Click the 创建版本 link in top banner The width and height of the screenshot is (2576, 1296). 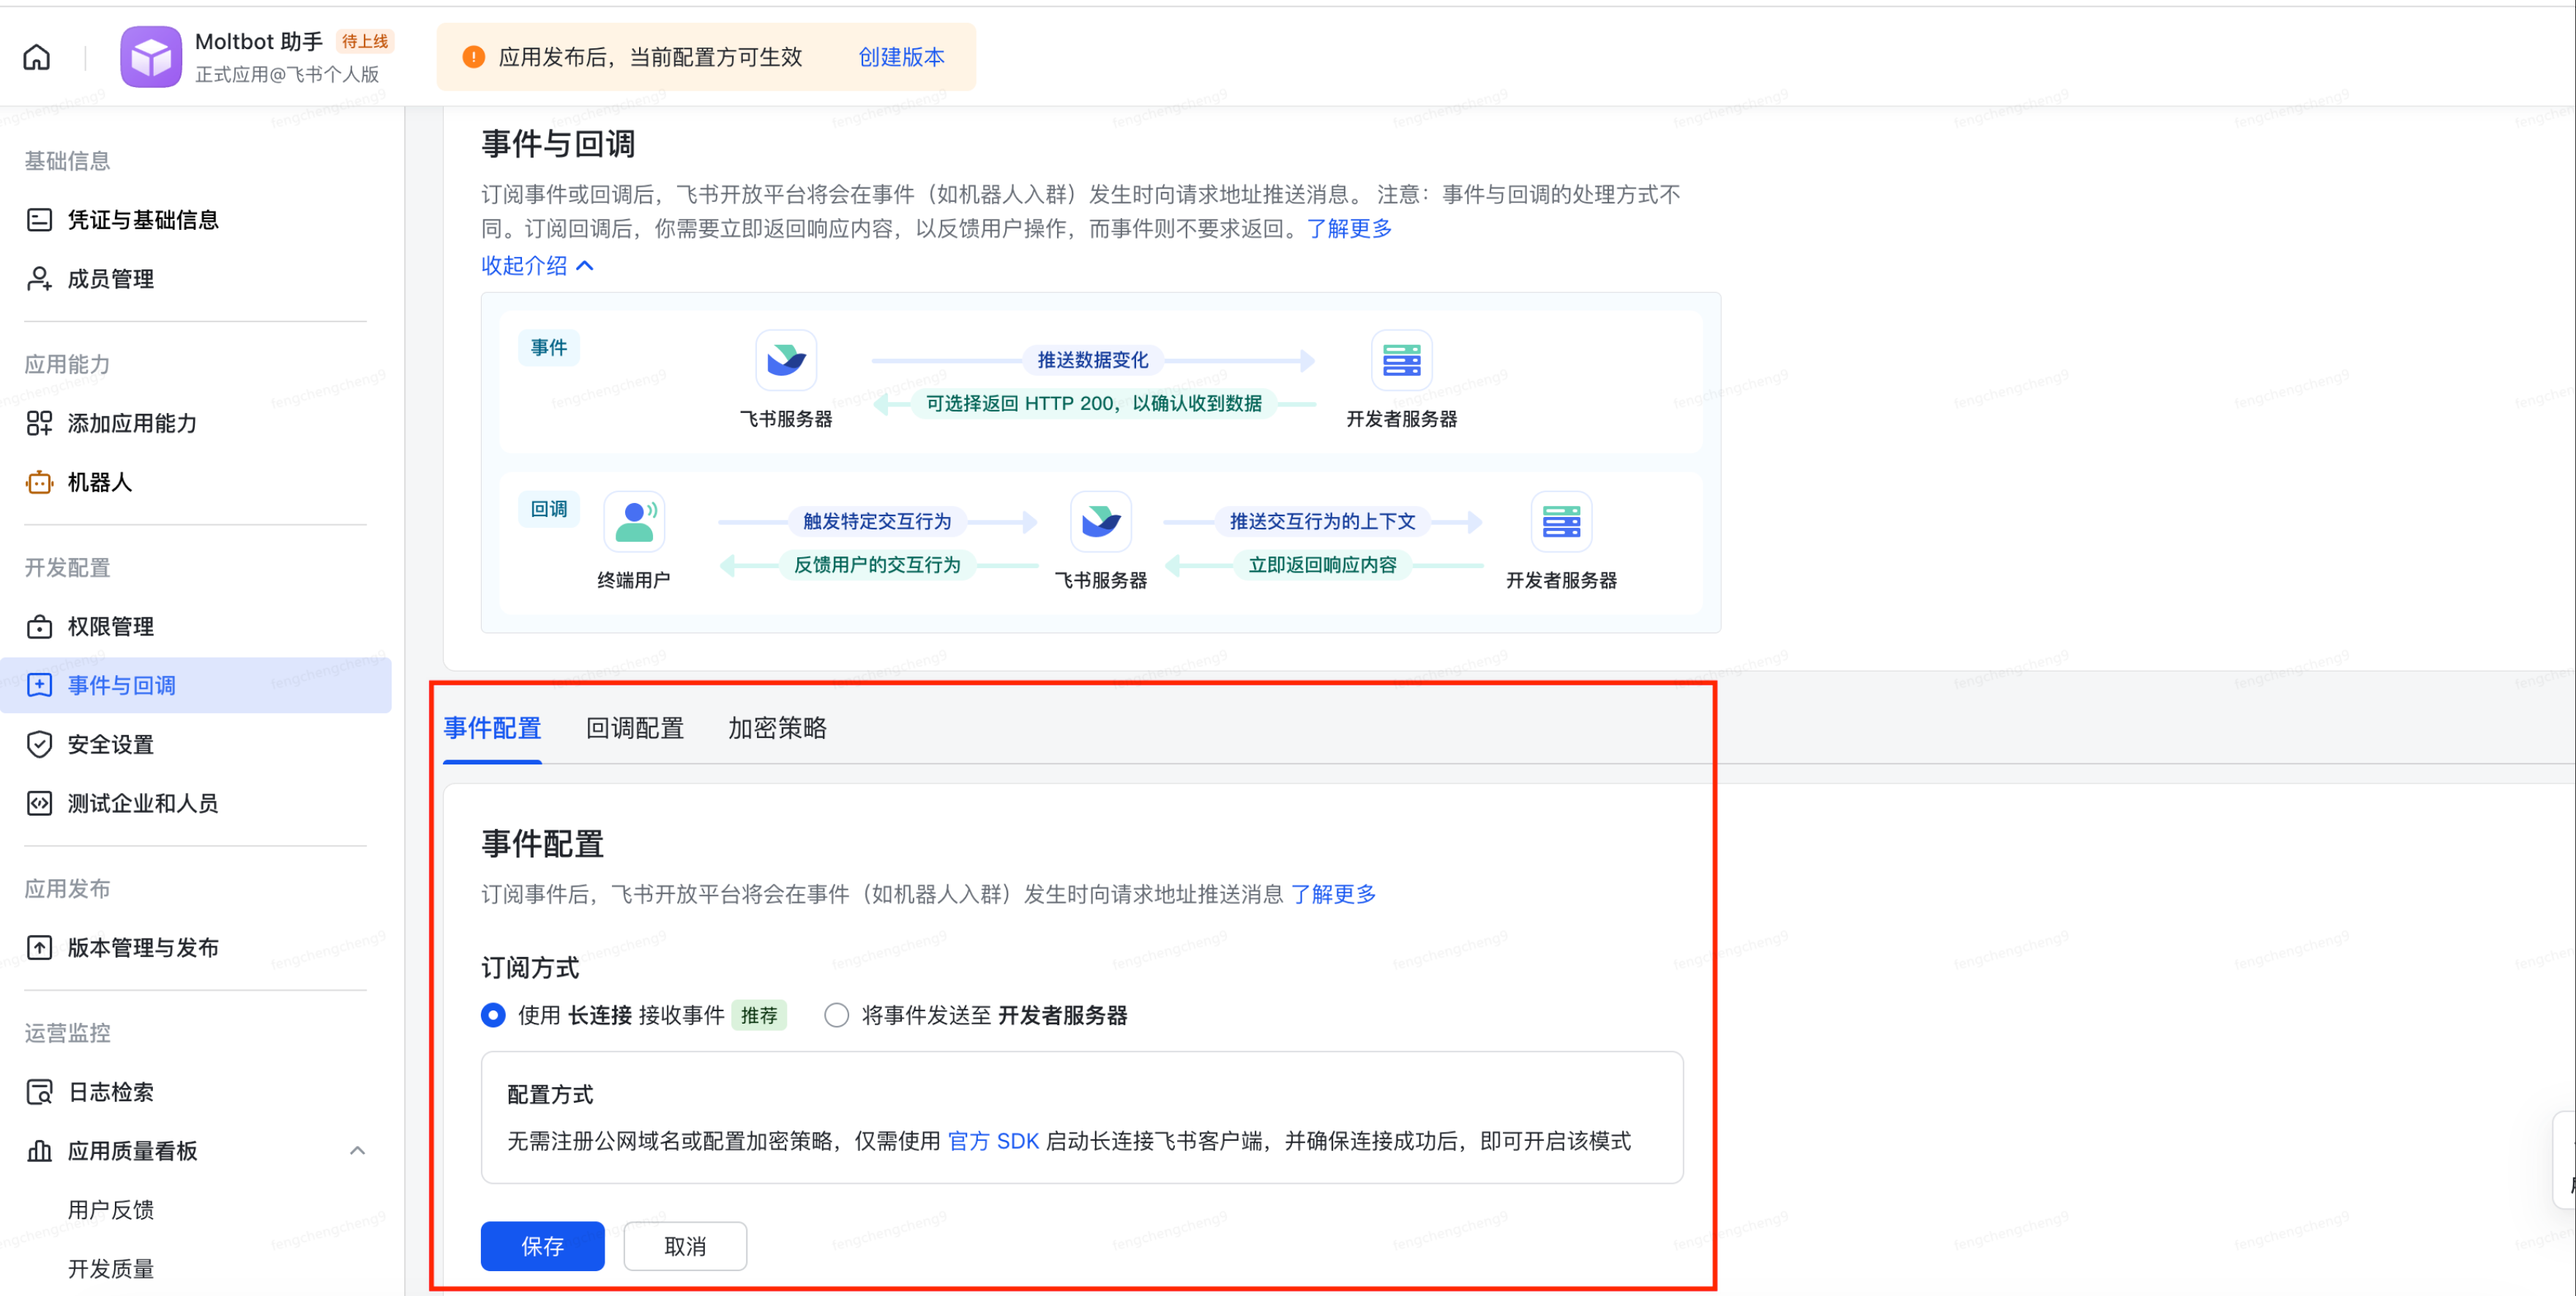pos(899,57)
